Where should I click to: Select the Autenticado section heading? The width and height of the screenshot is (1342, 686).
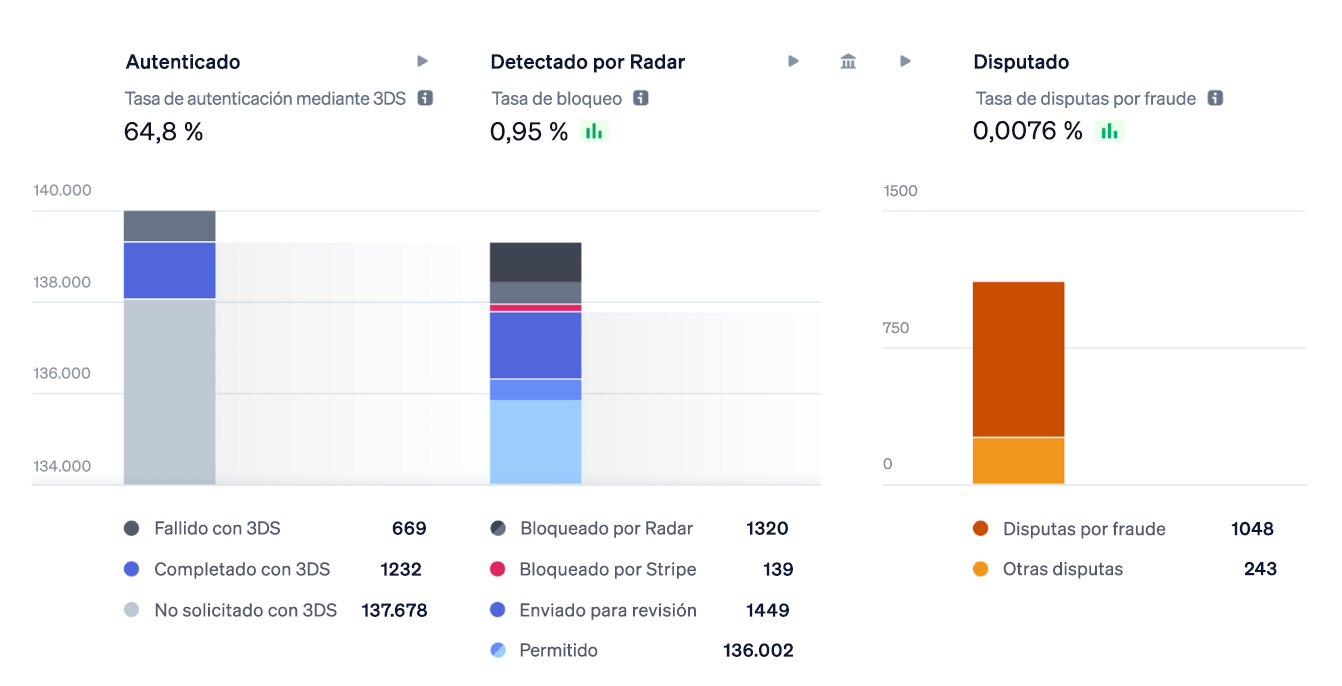click(x=183, y=62)
